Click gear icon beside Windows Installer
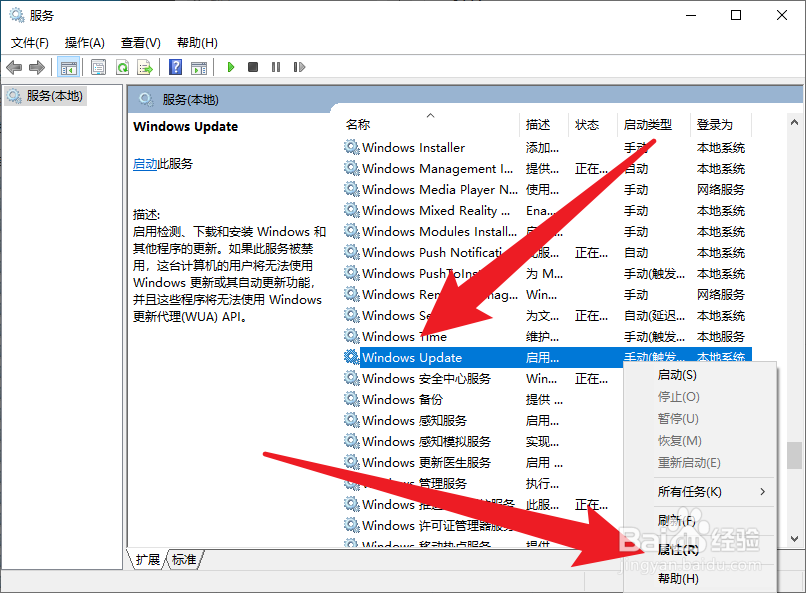This screenshot has height=593, width=806. pos(352,147)
